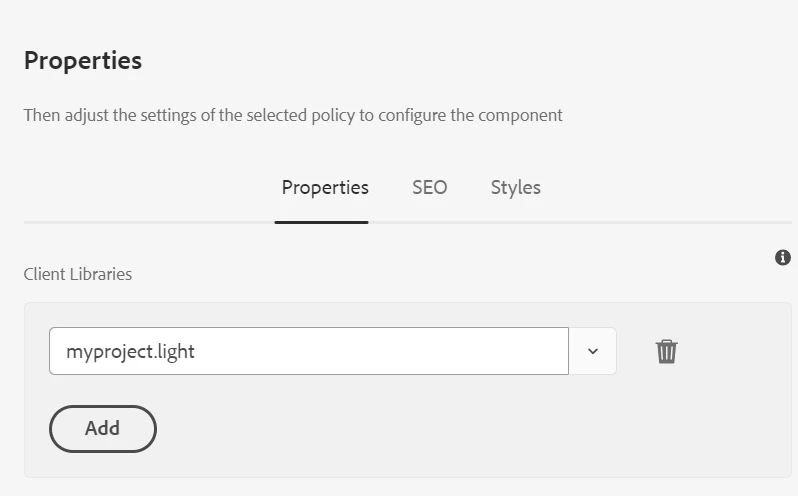Image resolution: width=798 pixels, height=496 pixels.
Task: Select the Properties tab
Action: (325, 187)
